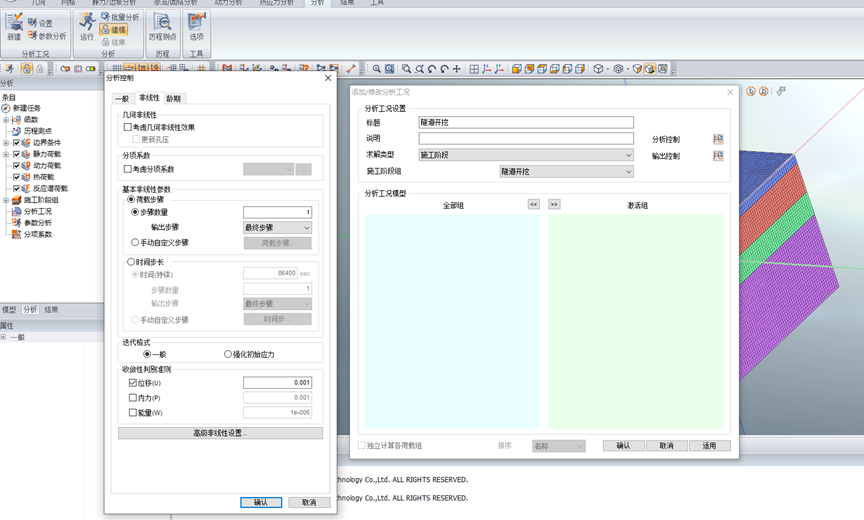Uncheck 动力荷载 tree checkbox

(x=16, y=165)
